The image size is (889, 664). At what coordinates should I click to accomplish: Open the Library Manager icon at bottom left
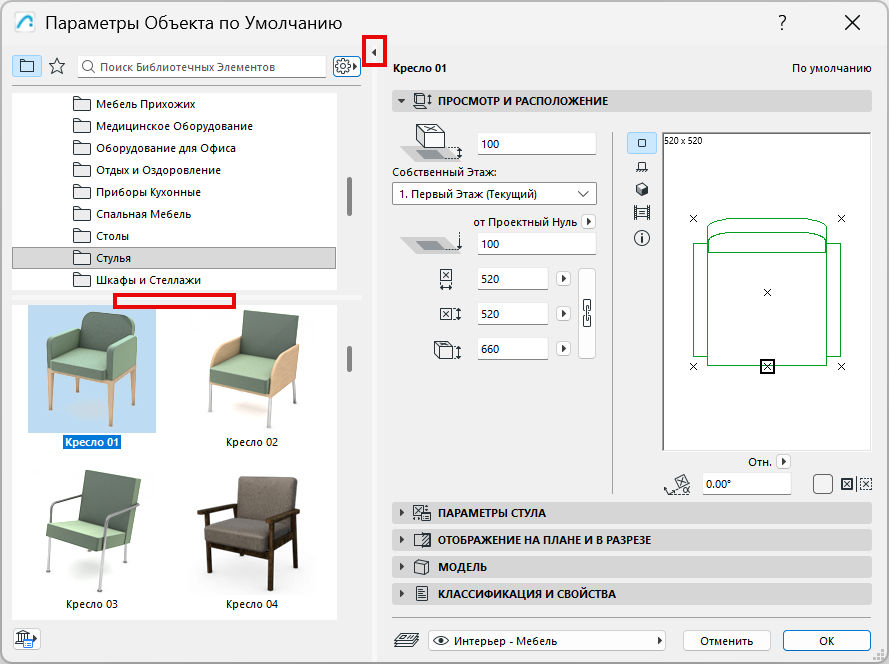click(27, 639)
